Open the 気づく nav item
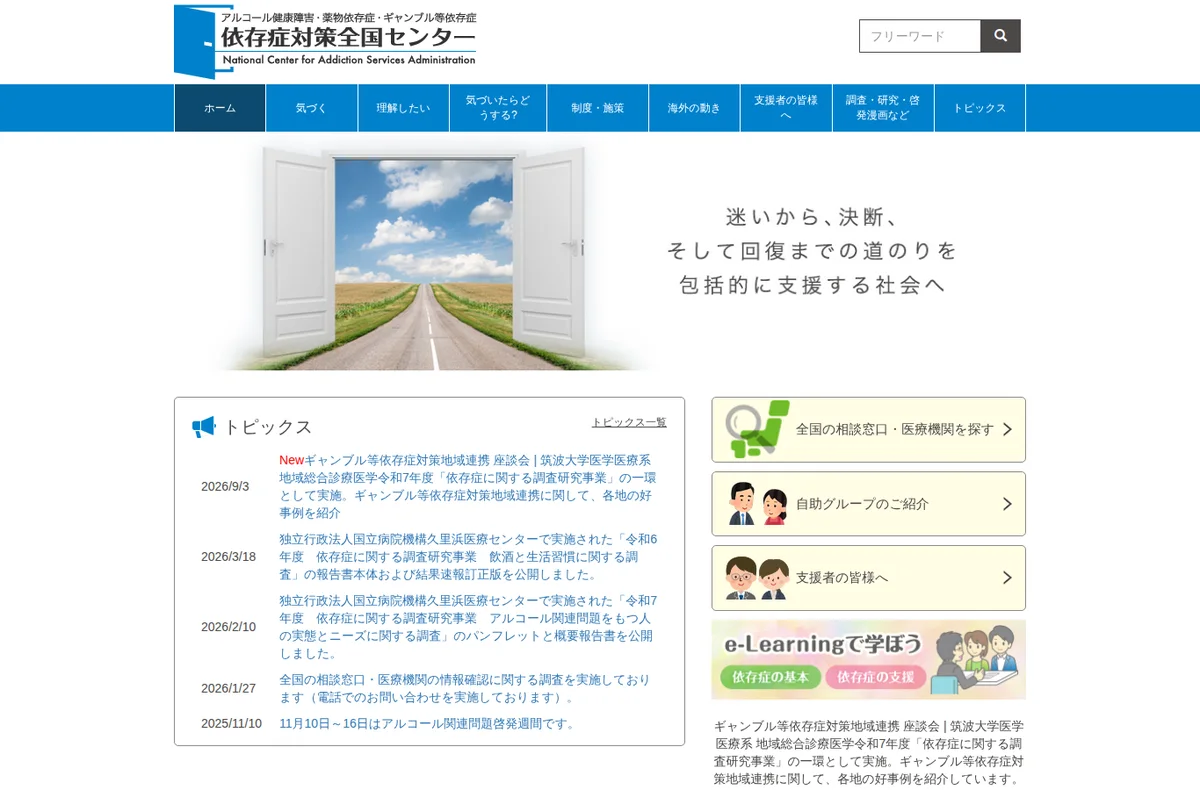 pos(312,108)
